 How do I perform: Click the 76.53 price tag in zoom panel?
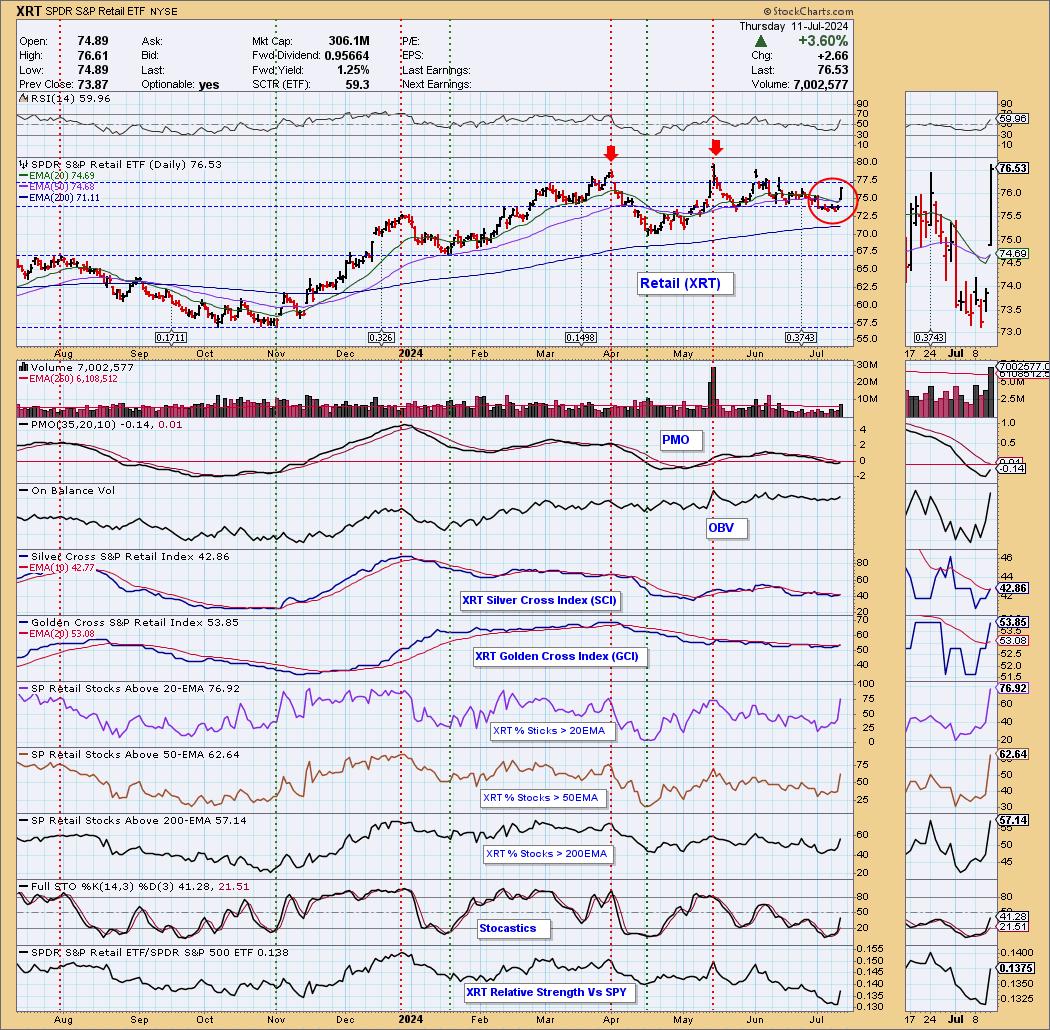pos(1012,168)
